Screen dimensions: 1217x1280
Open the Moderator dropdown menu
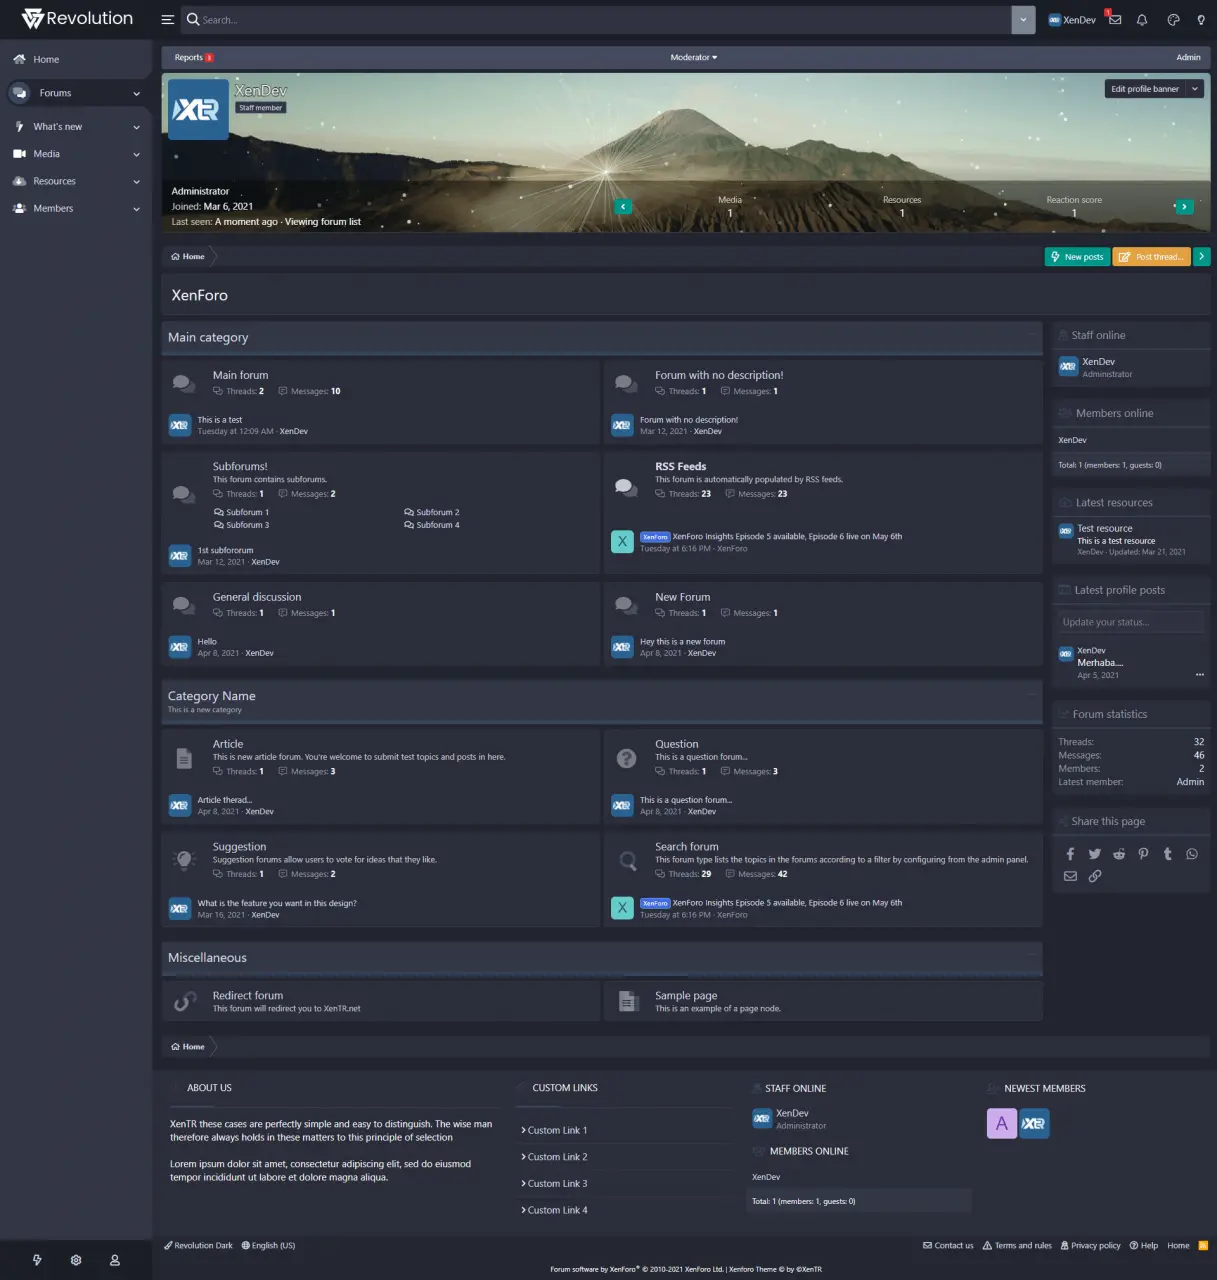[693, 58]
